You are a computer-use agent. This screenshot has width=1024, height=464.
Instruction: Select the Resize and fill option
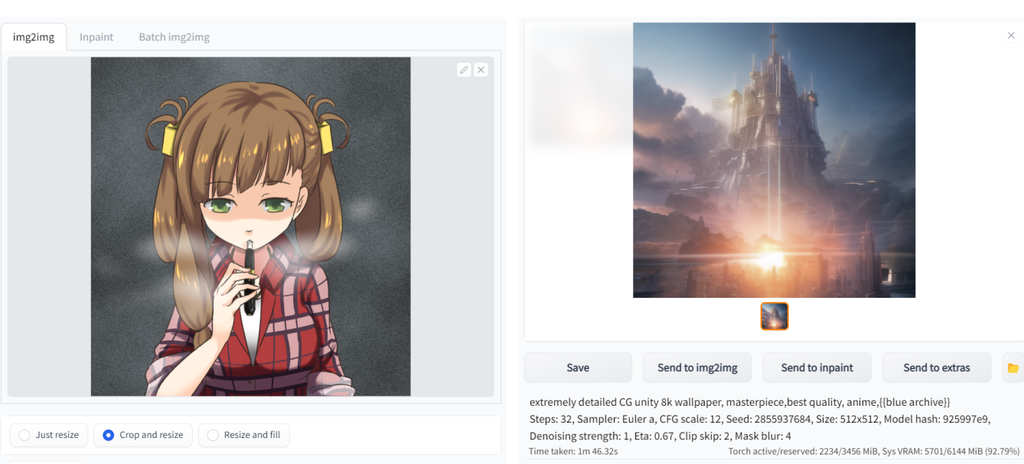tap(244, 435)
